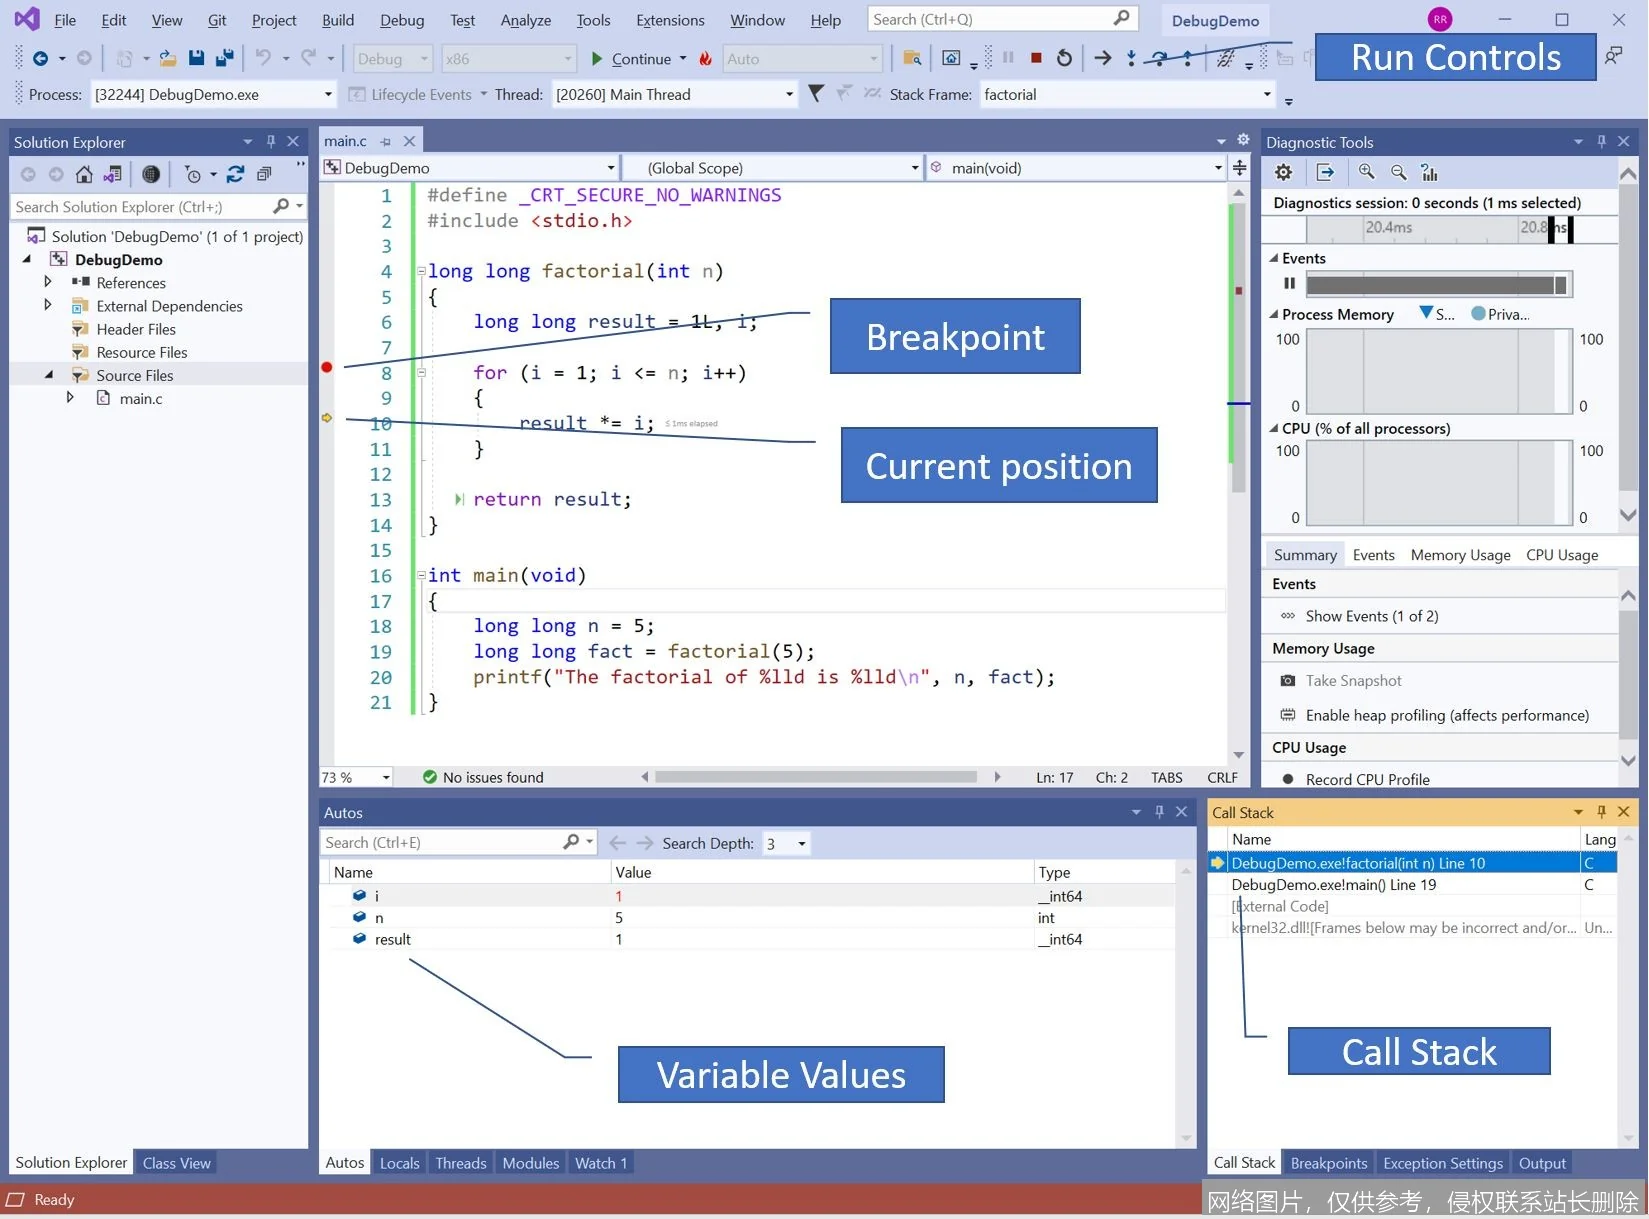Restart debugging with the circular arrow icon
Image resolution: width=1649 pixels, height=1219 pixels.
1064,58
